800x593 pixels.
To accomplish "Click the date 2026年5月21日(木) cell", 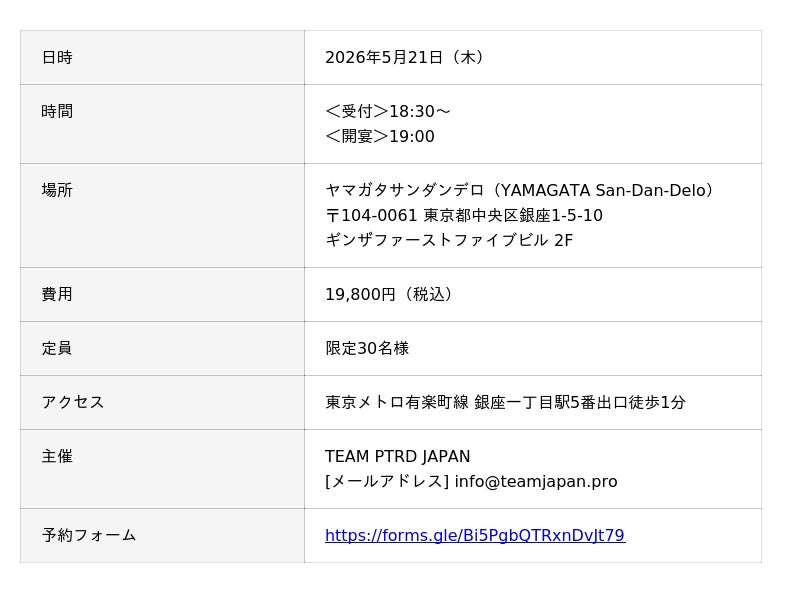I will (533, 58).
